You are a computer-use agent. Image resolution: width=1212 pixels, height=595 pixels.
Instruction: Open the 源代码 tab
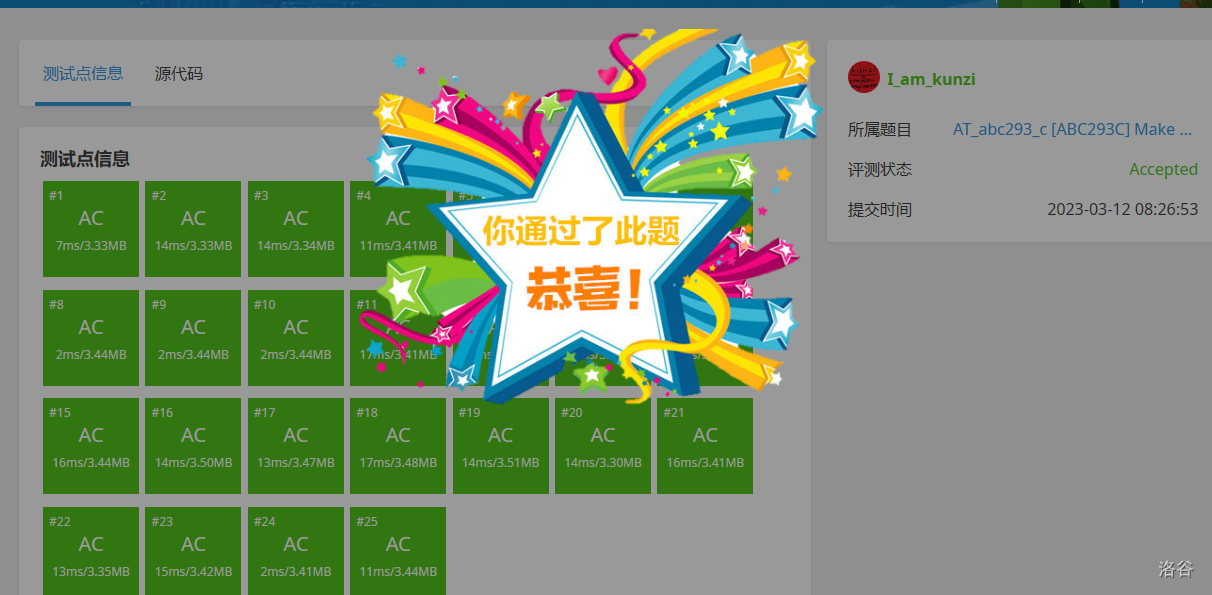tap(179, 74)
